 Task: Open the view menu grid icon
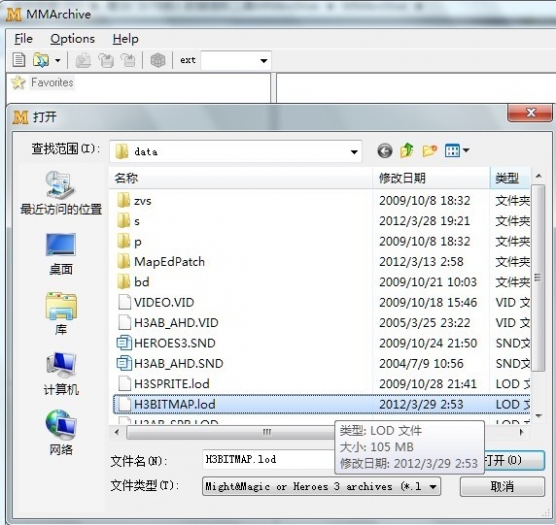(457, 151)
